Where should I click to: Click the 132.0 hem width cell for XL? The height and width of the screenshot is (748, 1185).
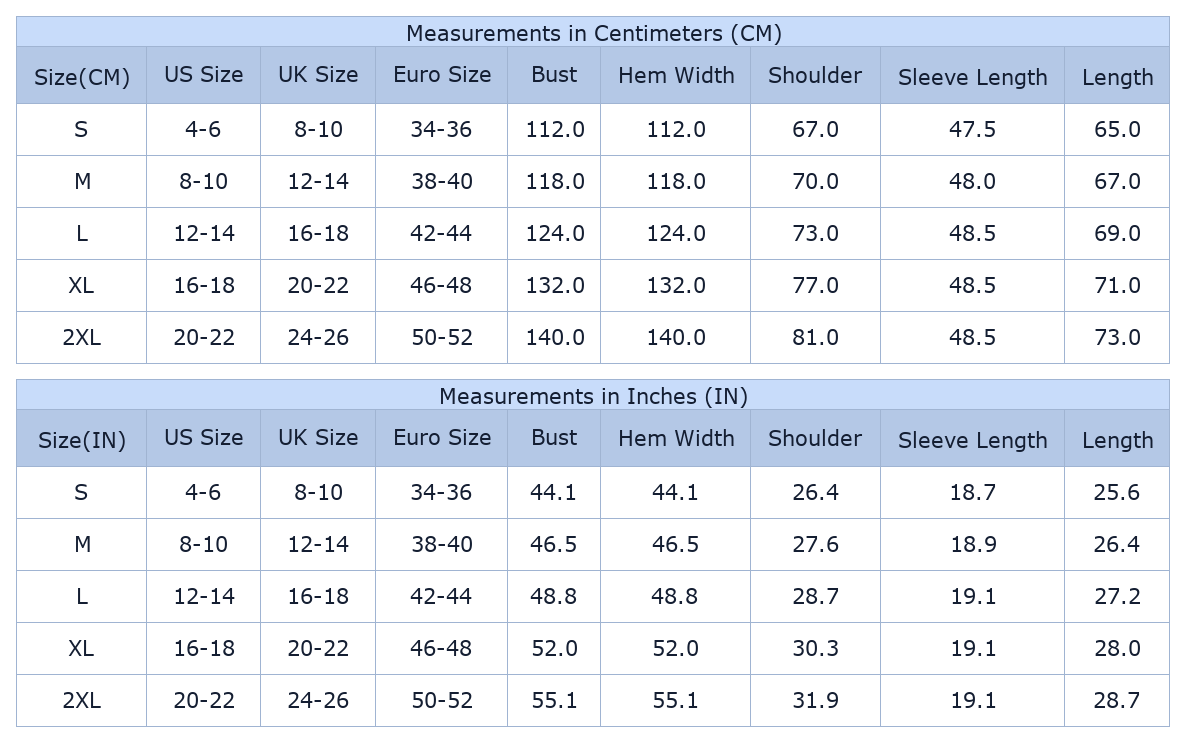(x=676, y=285)
